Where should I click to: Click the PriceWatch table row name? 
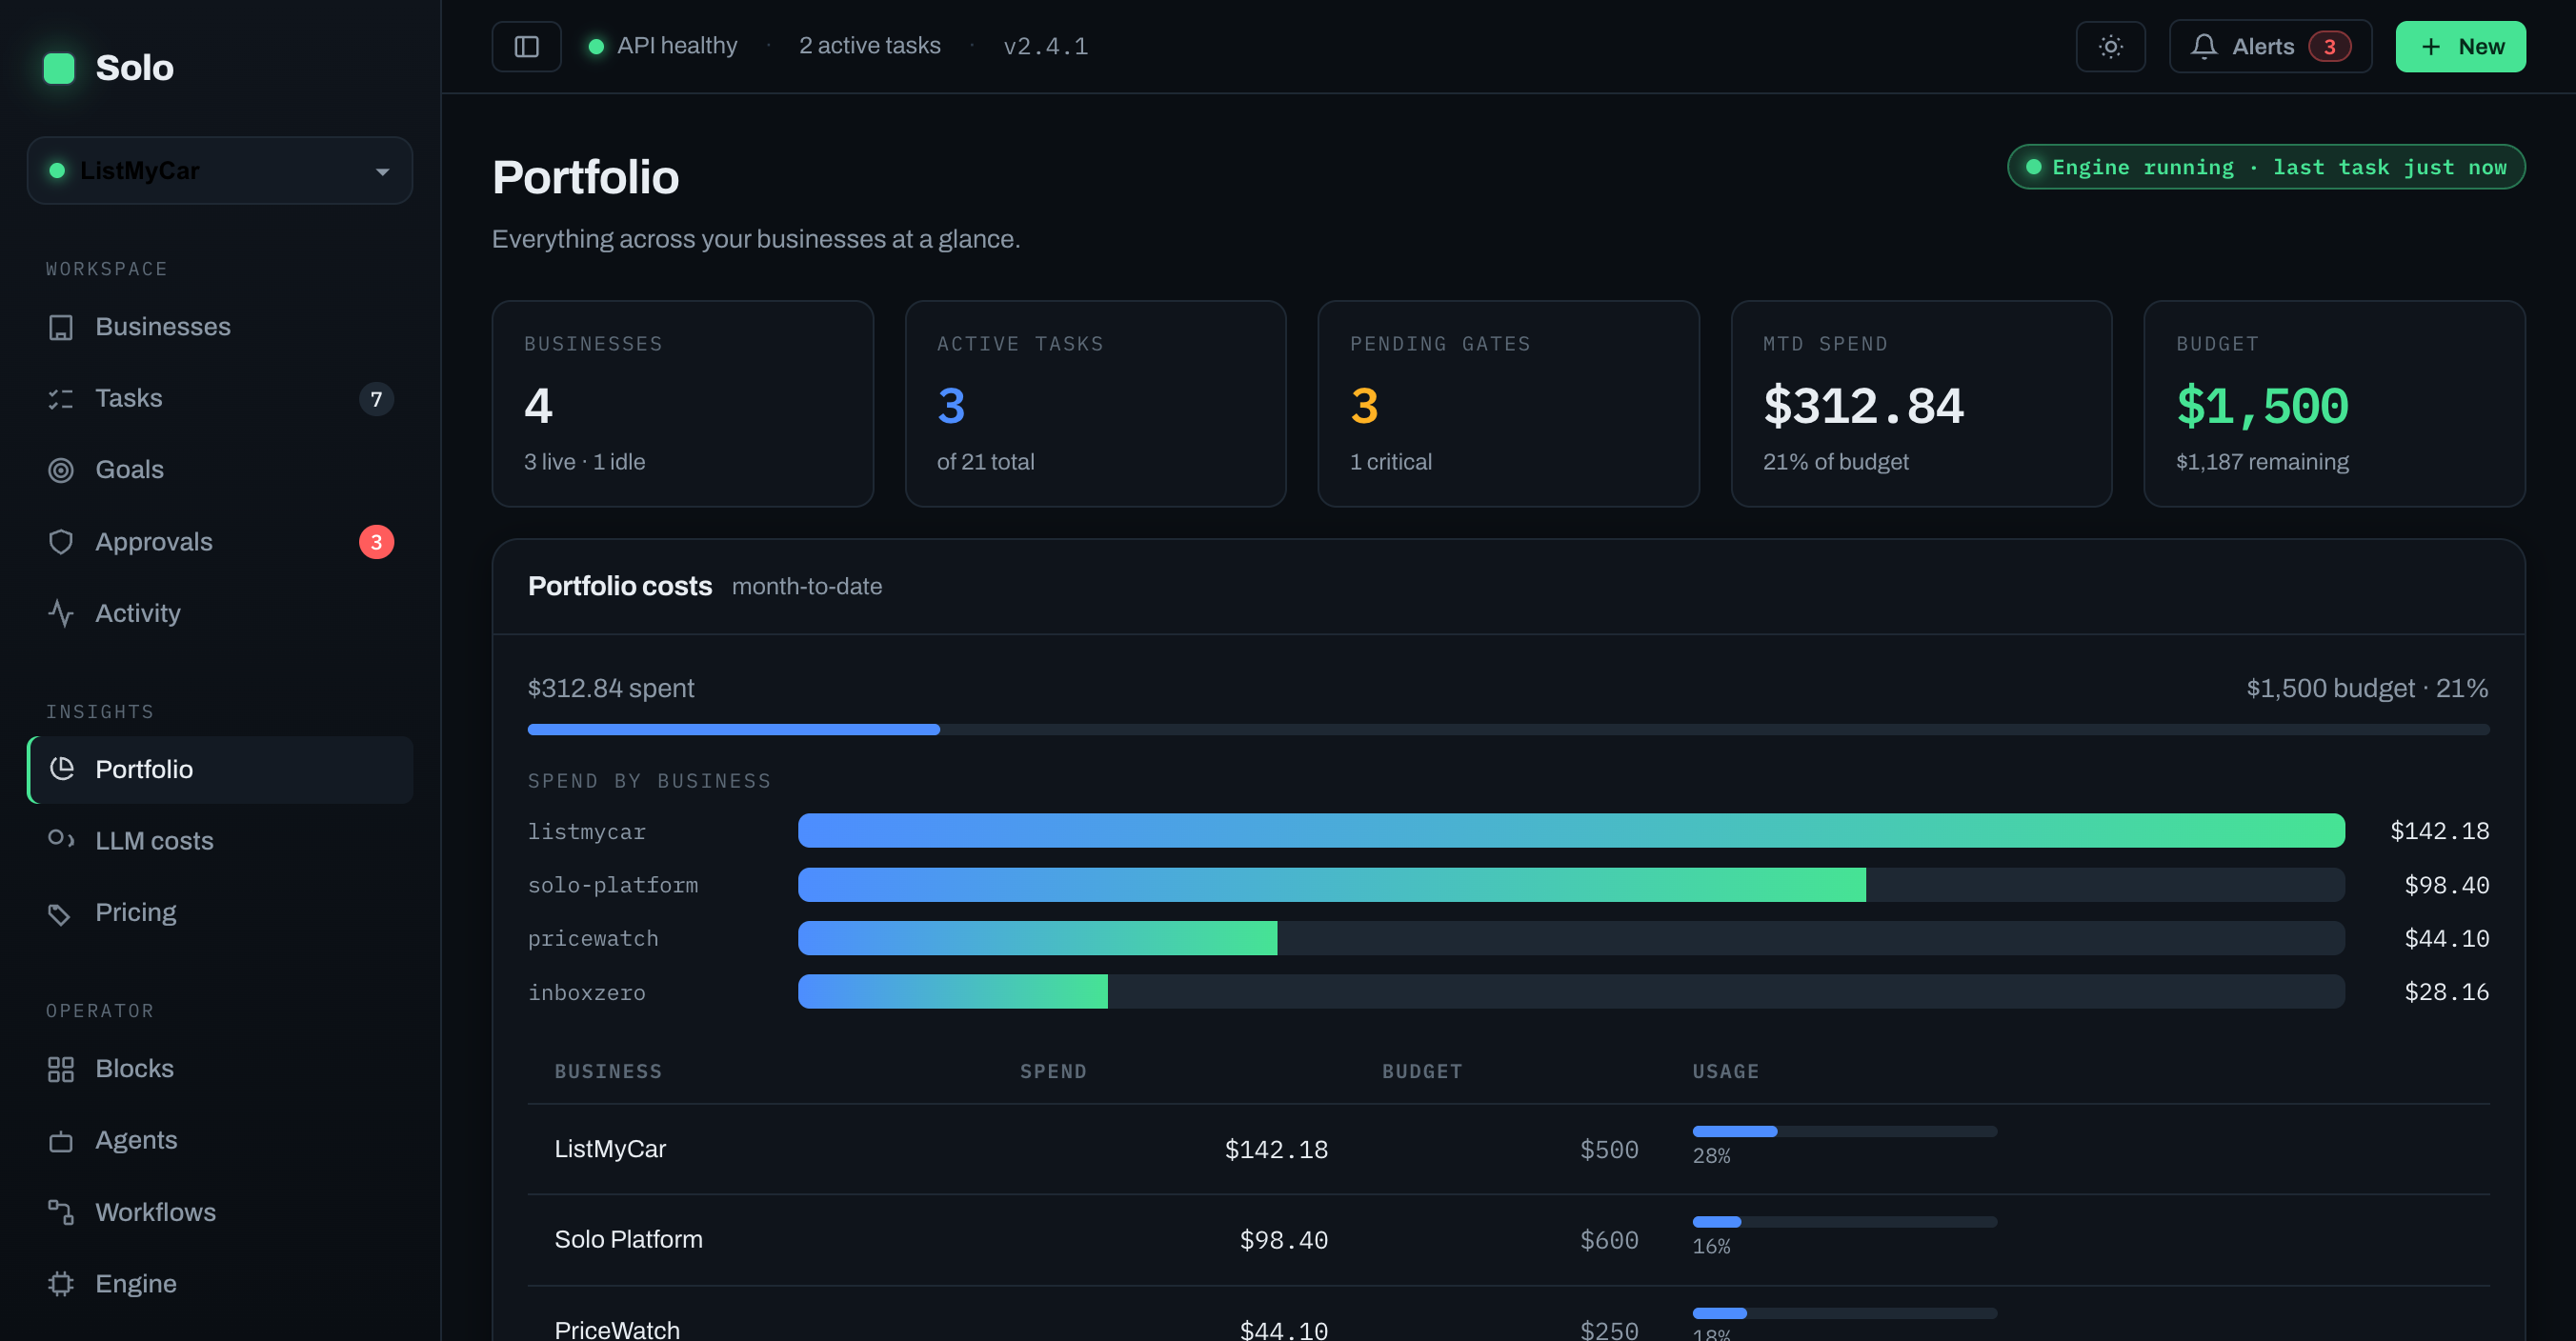(x=617, y=1330)
